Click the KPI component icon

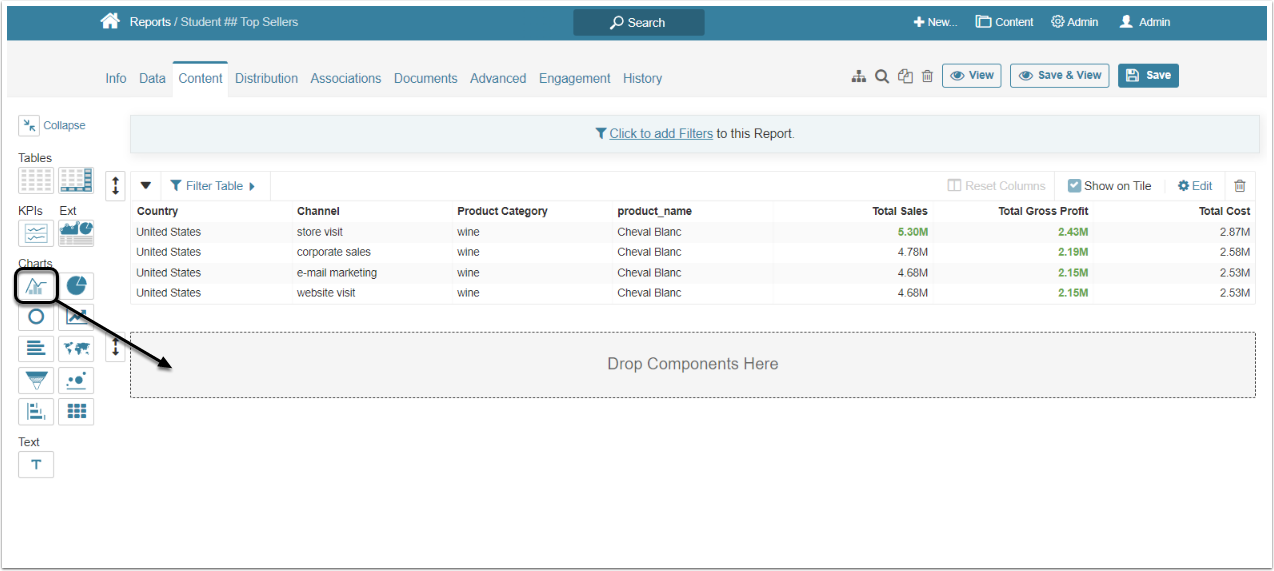36,233
